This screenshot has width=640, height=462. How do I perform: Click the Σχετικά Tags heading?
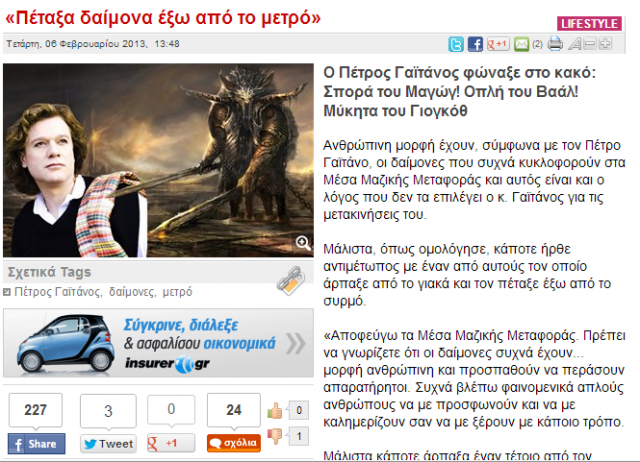[49, 272]
